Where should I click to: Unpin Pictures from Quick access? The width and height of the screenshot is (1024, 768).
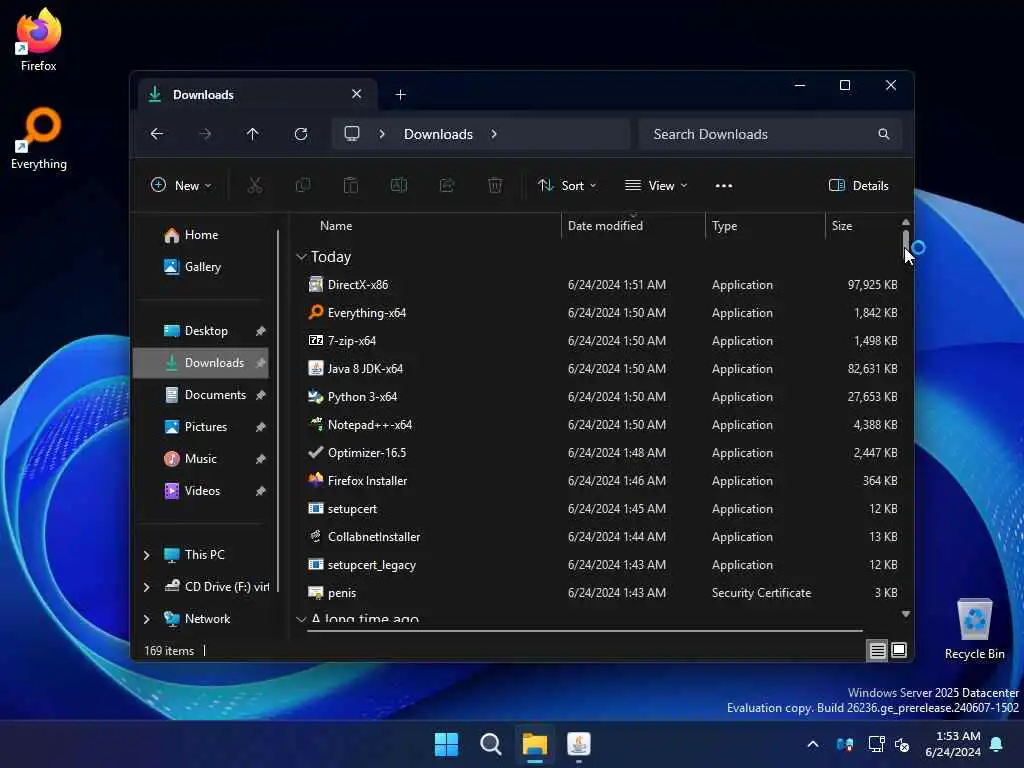click(261, 427)
